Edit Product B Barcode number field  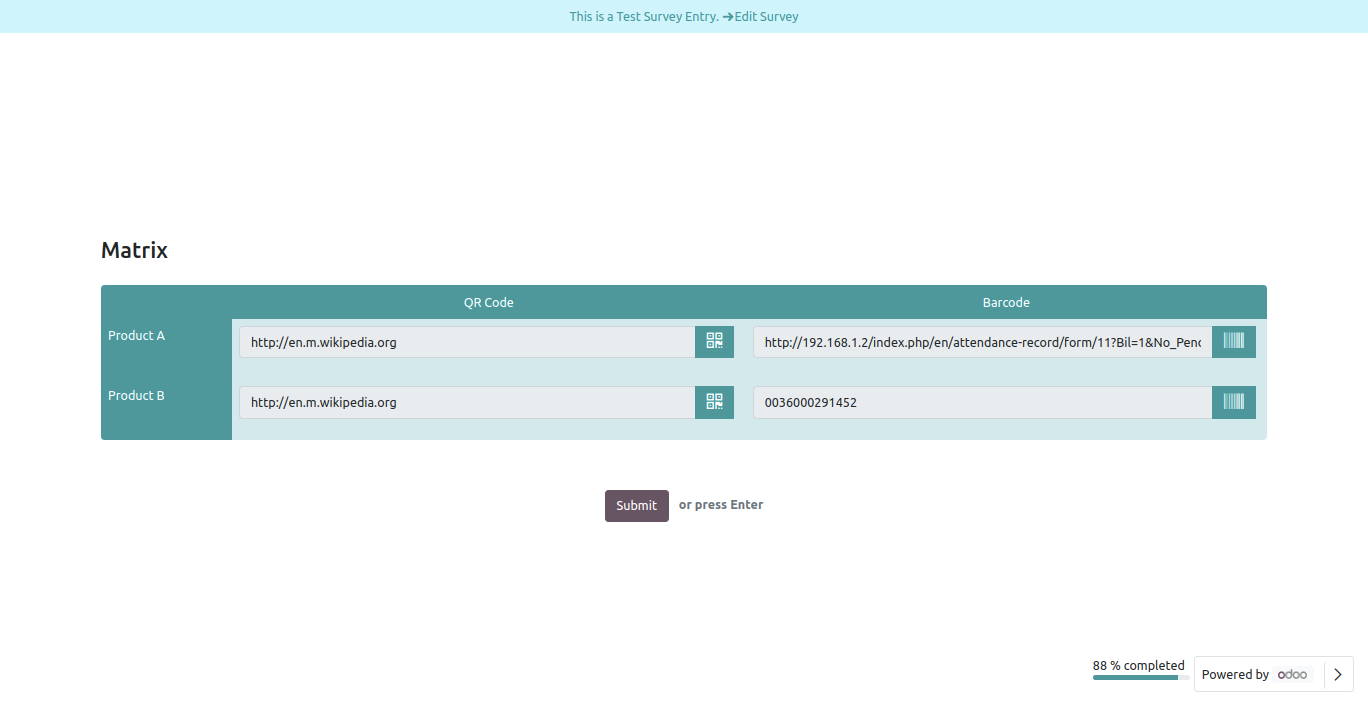click(982, 402)
